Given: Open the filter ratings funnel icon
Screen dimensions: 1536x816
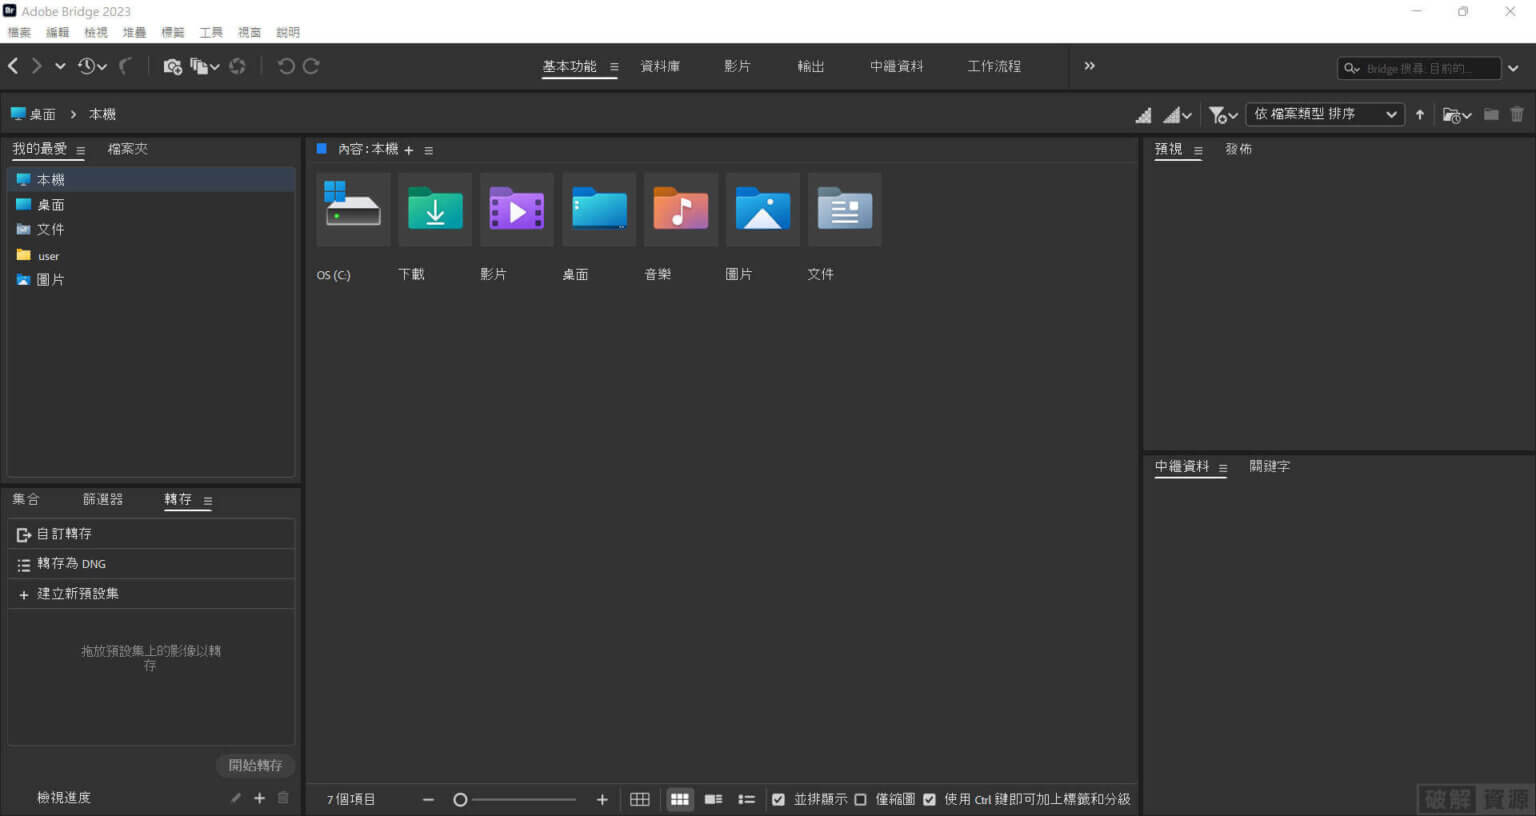Looking at the screenshot, I should pos(1219,114).
